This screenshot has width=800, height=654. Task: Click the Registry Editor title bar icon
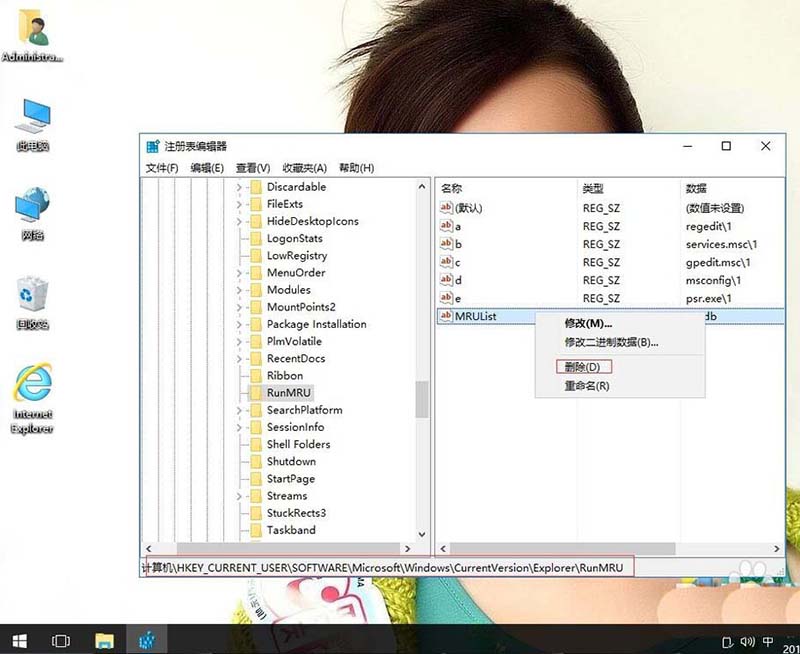click(x=152, y=145)
